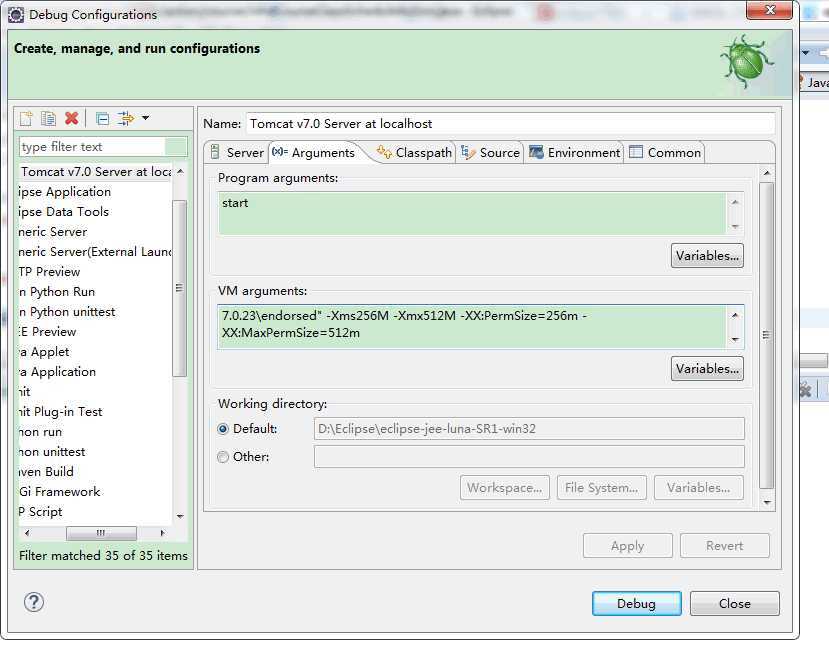Focus the type filter text field
Viewport: 829px width, 650px height.
click(x=103, y=147)
